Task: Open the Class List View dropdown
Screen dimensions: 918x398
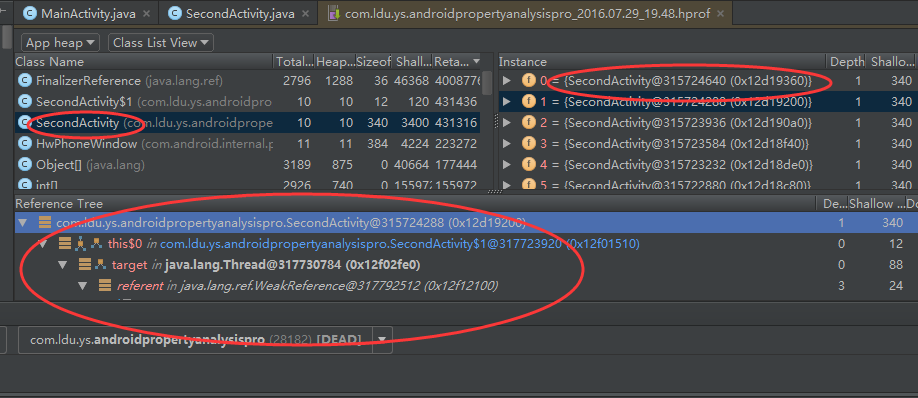Action: tap(160, 43)
